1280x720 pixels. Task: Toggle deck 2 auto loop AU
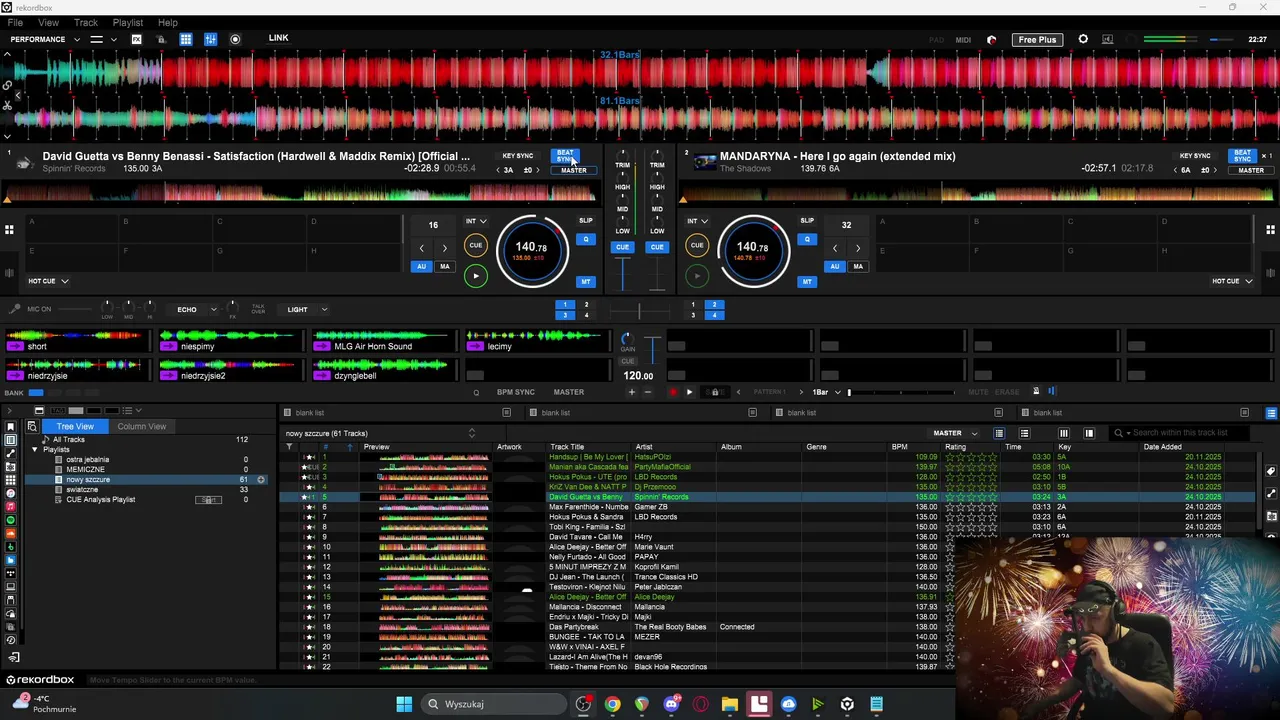(x=834, y=267)
